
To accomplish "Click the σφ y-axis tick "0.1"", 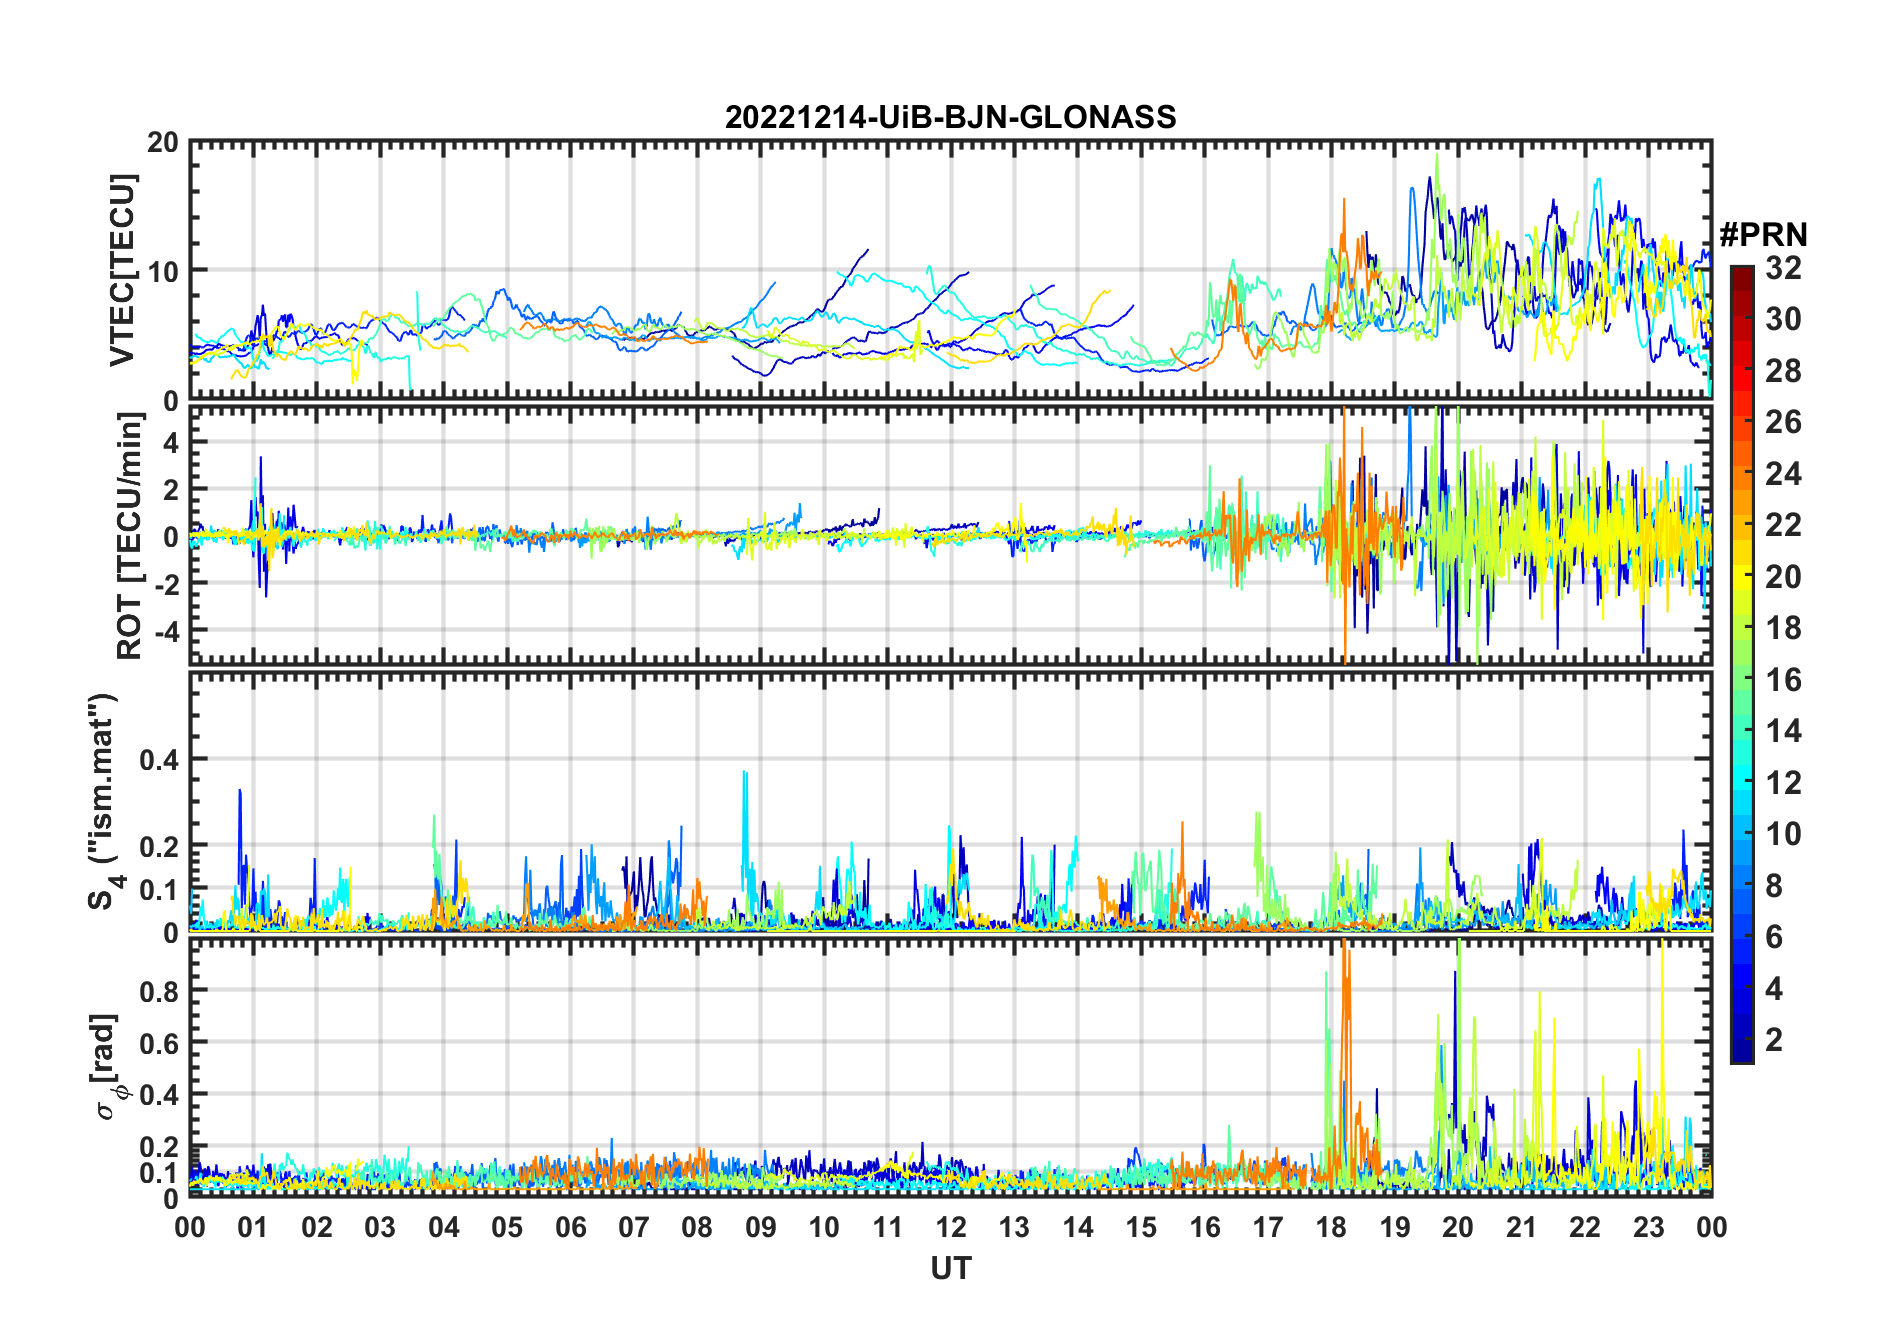I will 159,1172.
